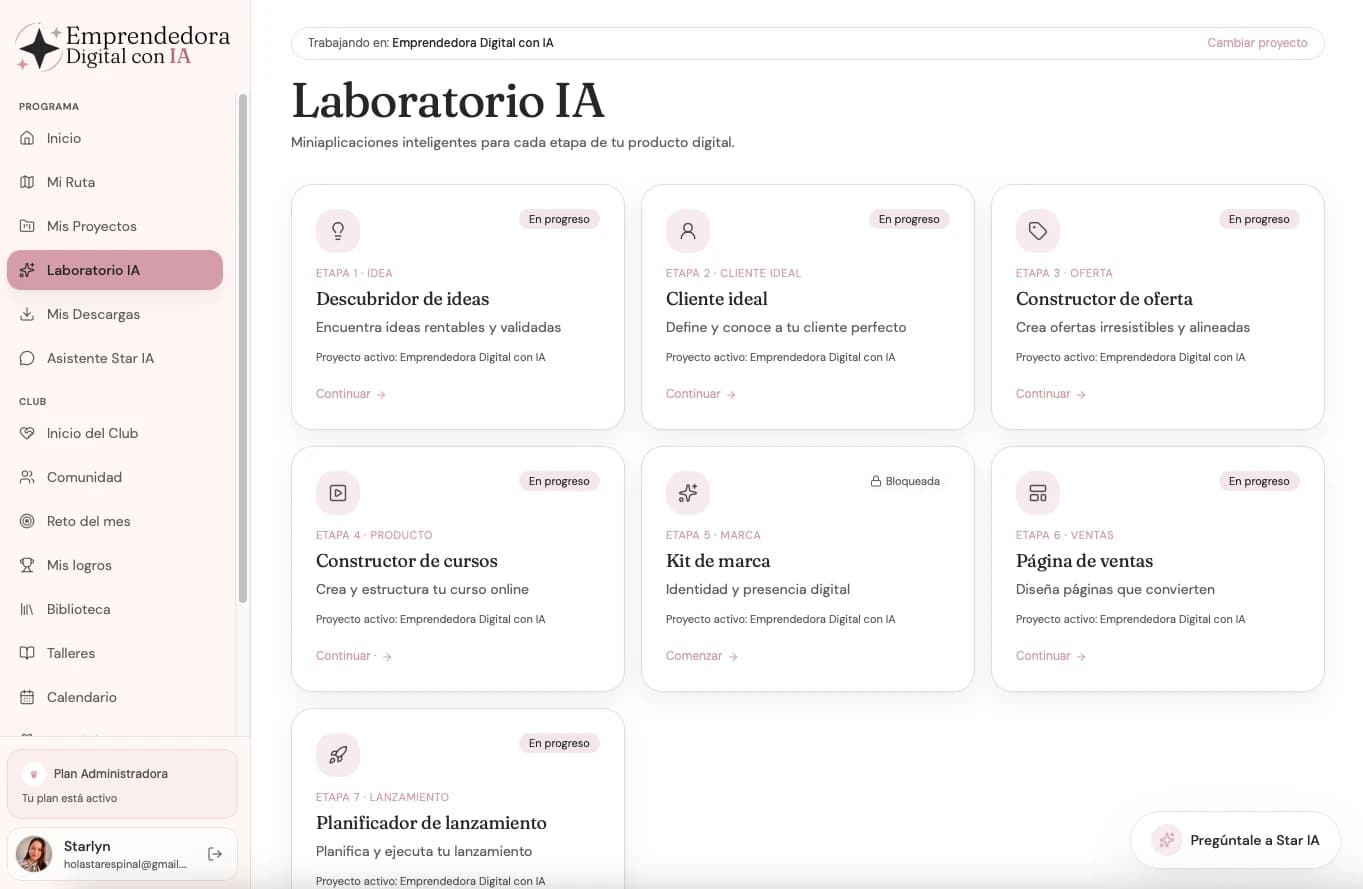
Task: Click the lightbulb icon on Descubridor de ideas card
Action: coord(338,231)
